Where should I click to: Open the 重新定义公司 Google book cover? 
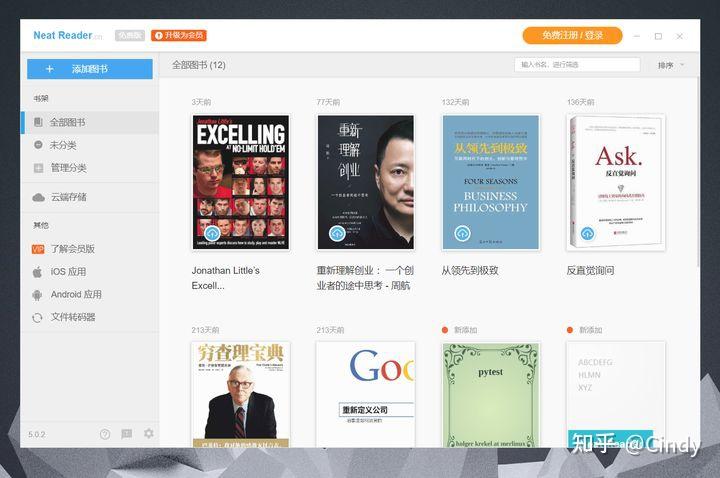[x=366, y=394]
